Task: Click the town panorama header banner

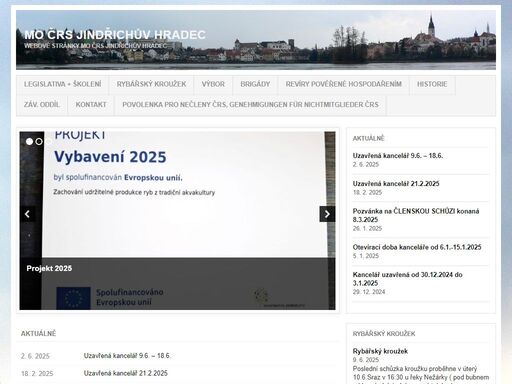Action: (256, 40)
